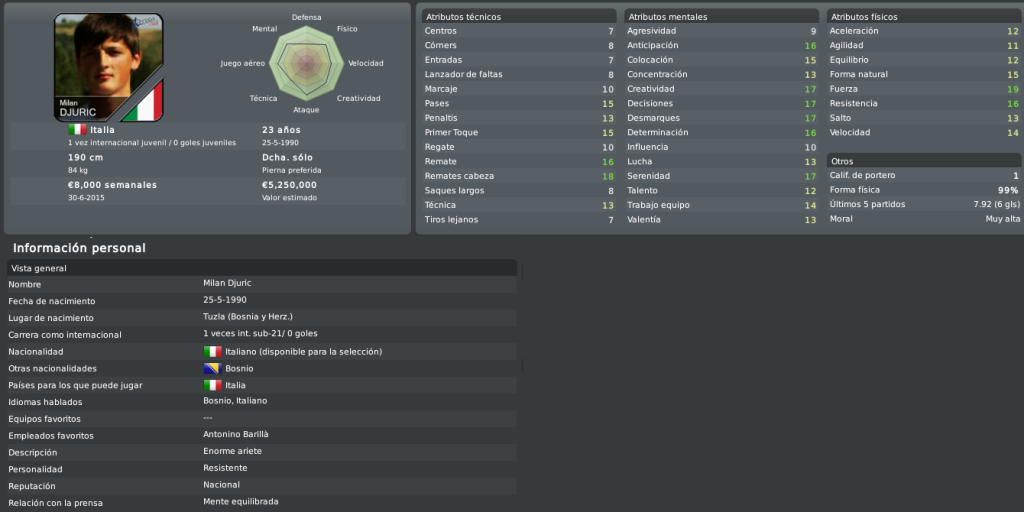The image size is (1024, 512).
Task: Open the Antonino Barillà staff link
Action: pyautogui.click(x=236, y=435)
